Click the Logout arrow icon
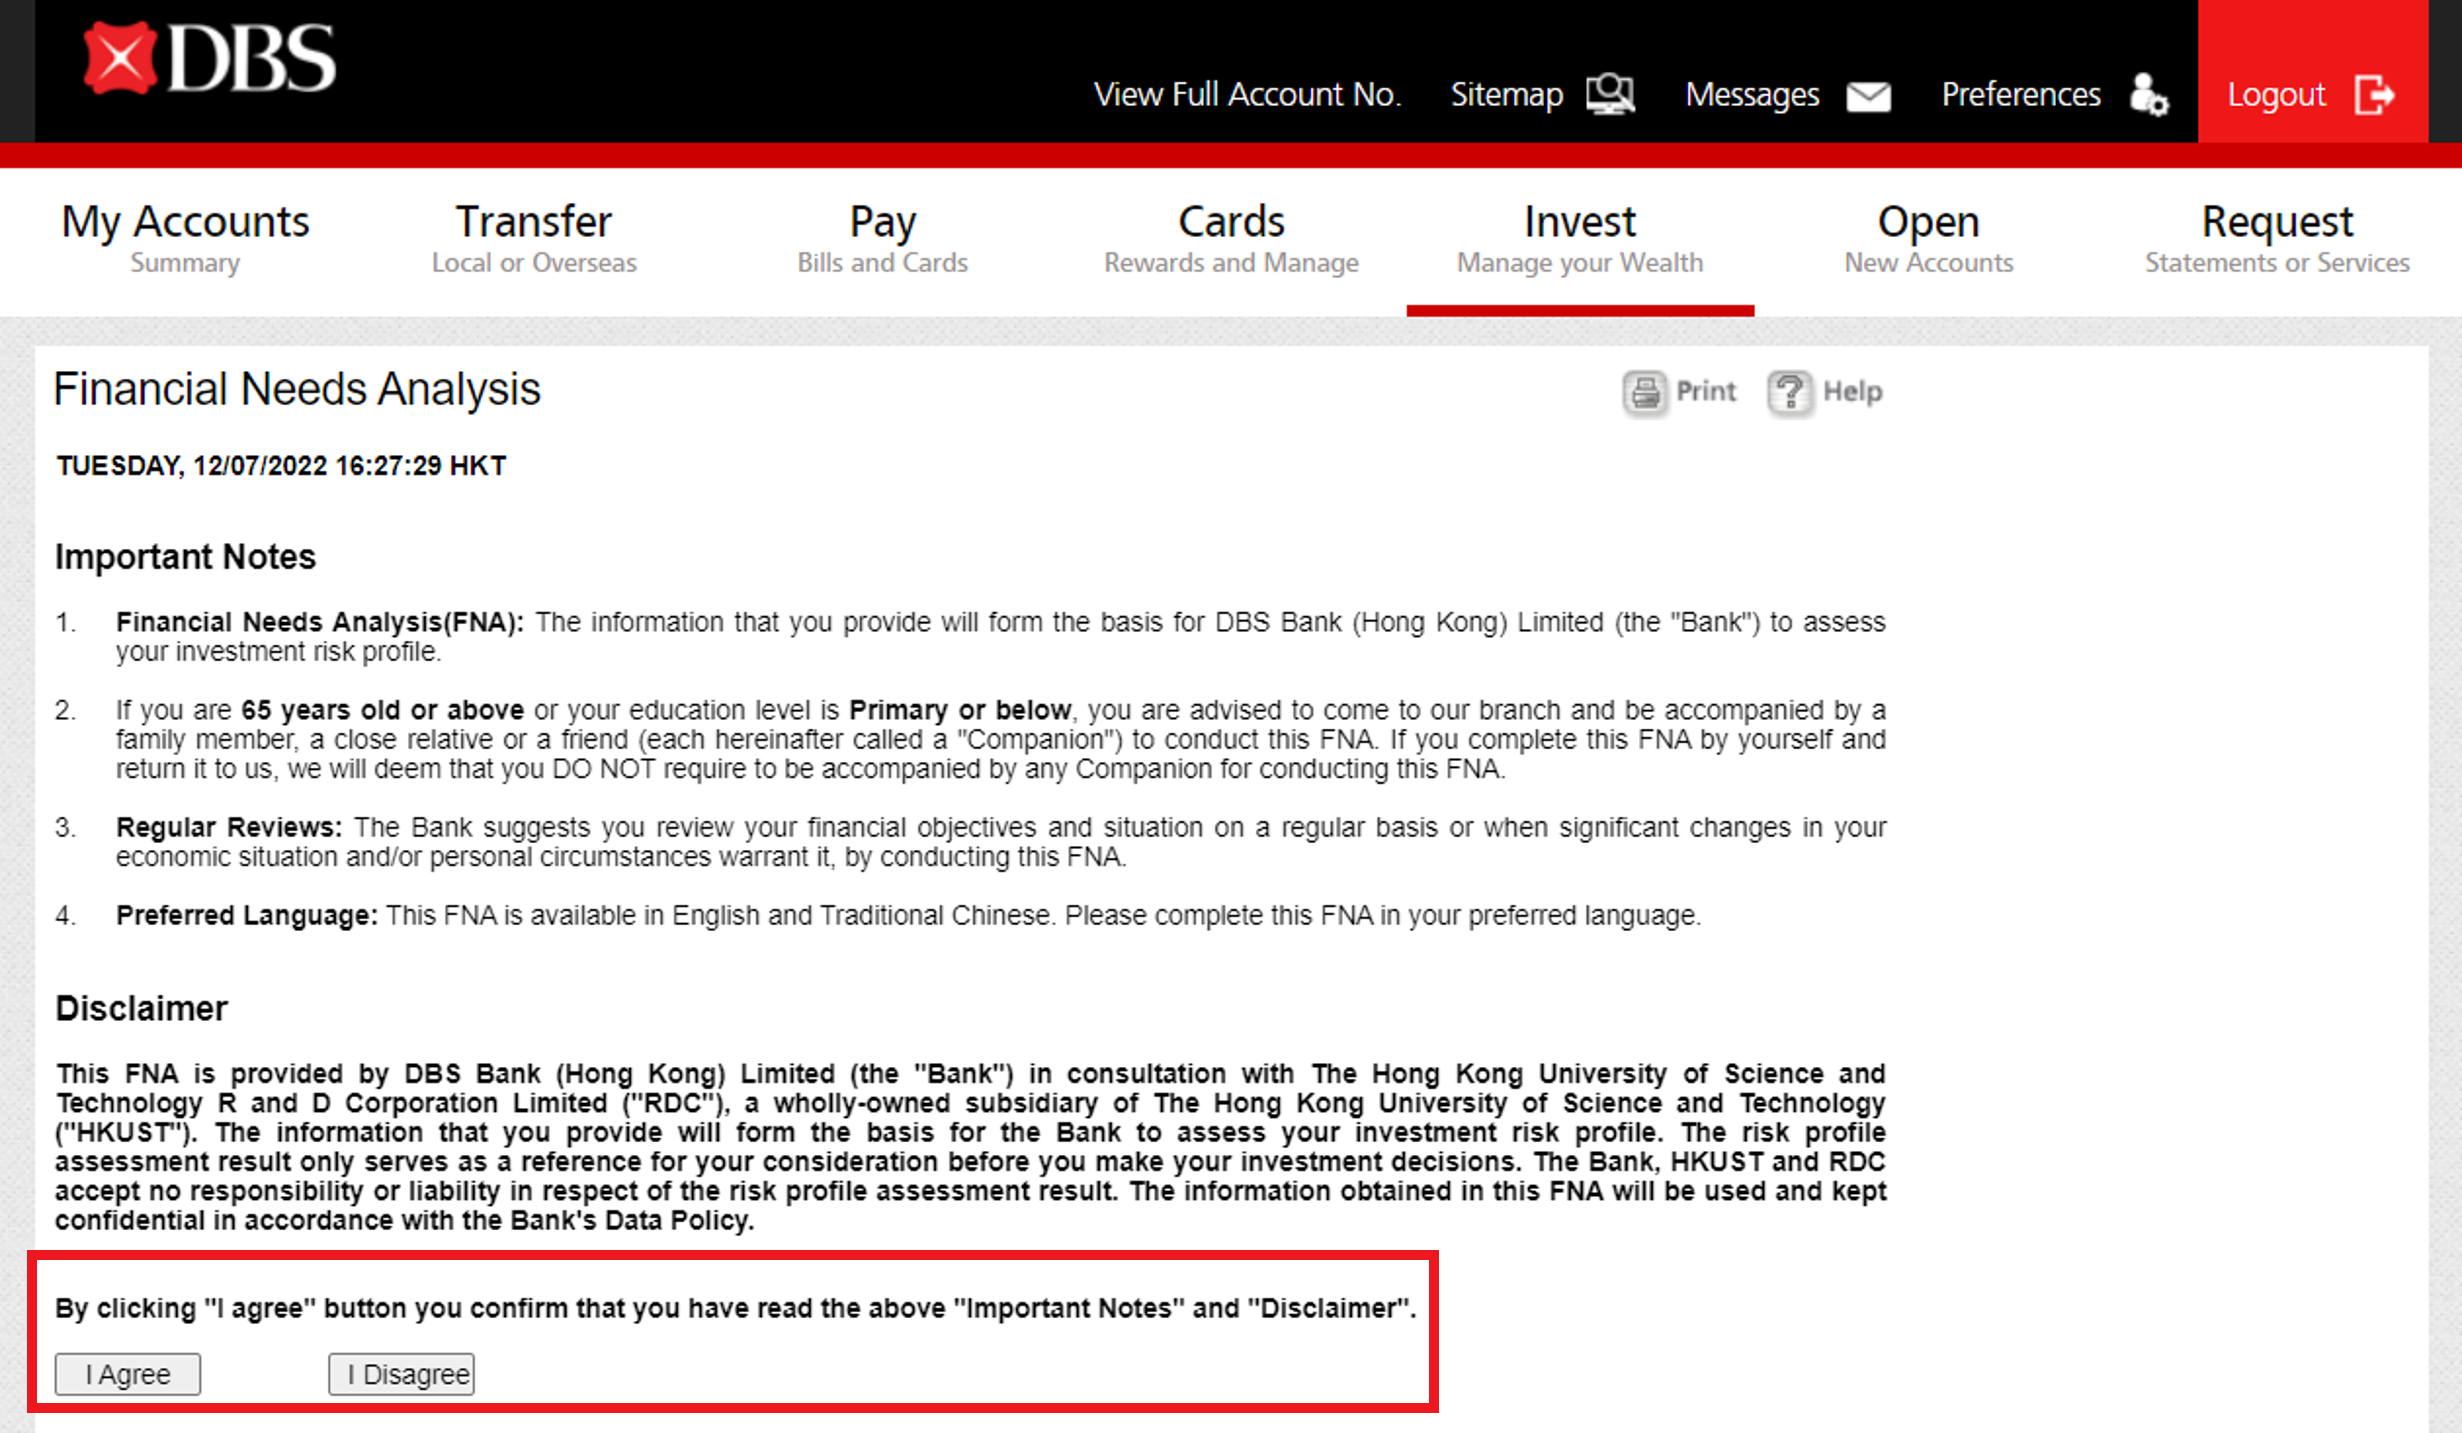Image resolution: width=2462 pixels, height=1433 pixels. pos(2374,96)
